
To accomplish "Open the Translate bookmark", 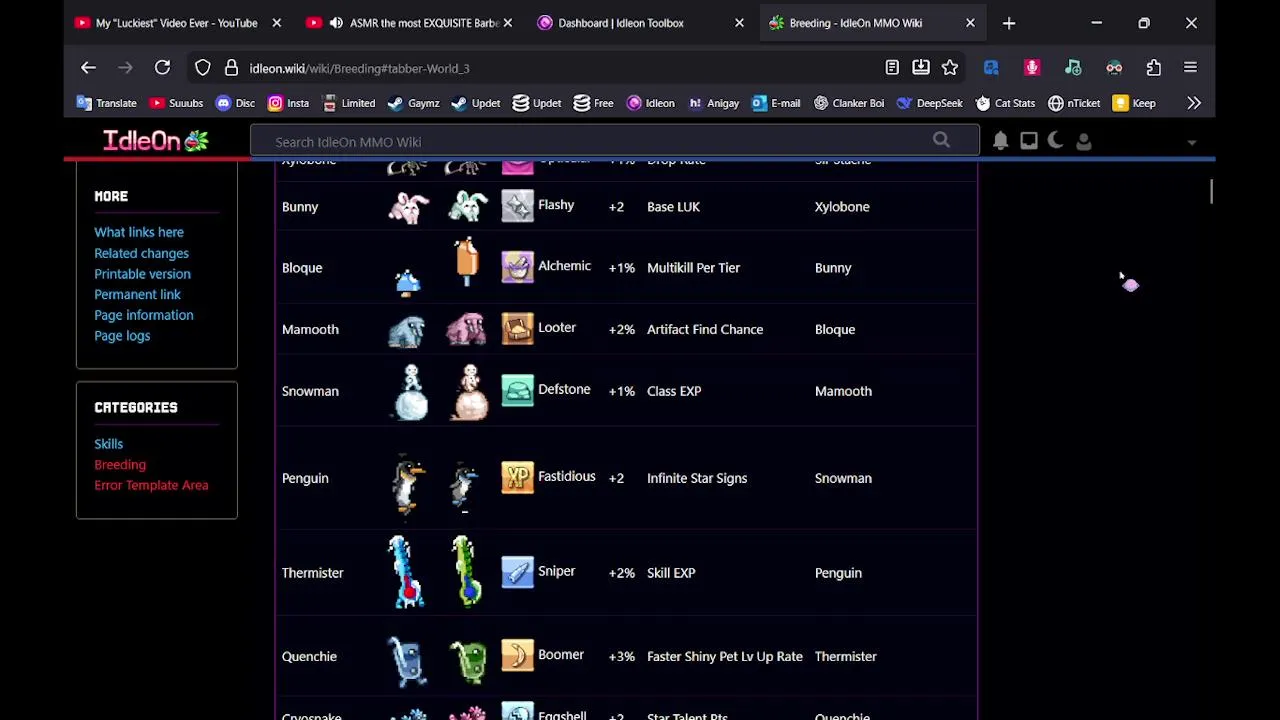I will pos(106,103).
